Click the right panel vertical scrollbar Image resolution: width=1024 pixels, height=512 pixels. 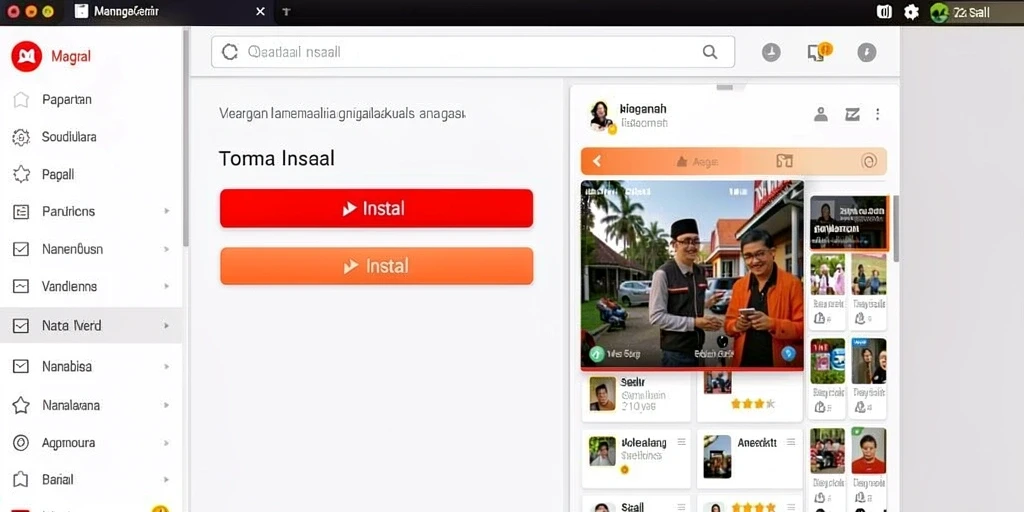(896, 229)
